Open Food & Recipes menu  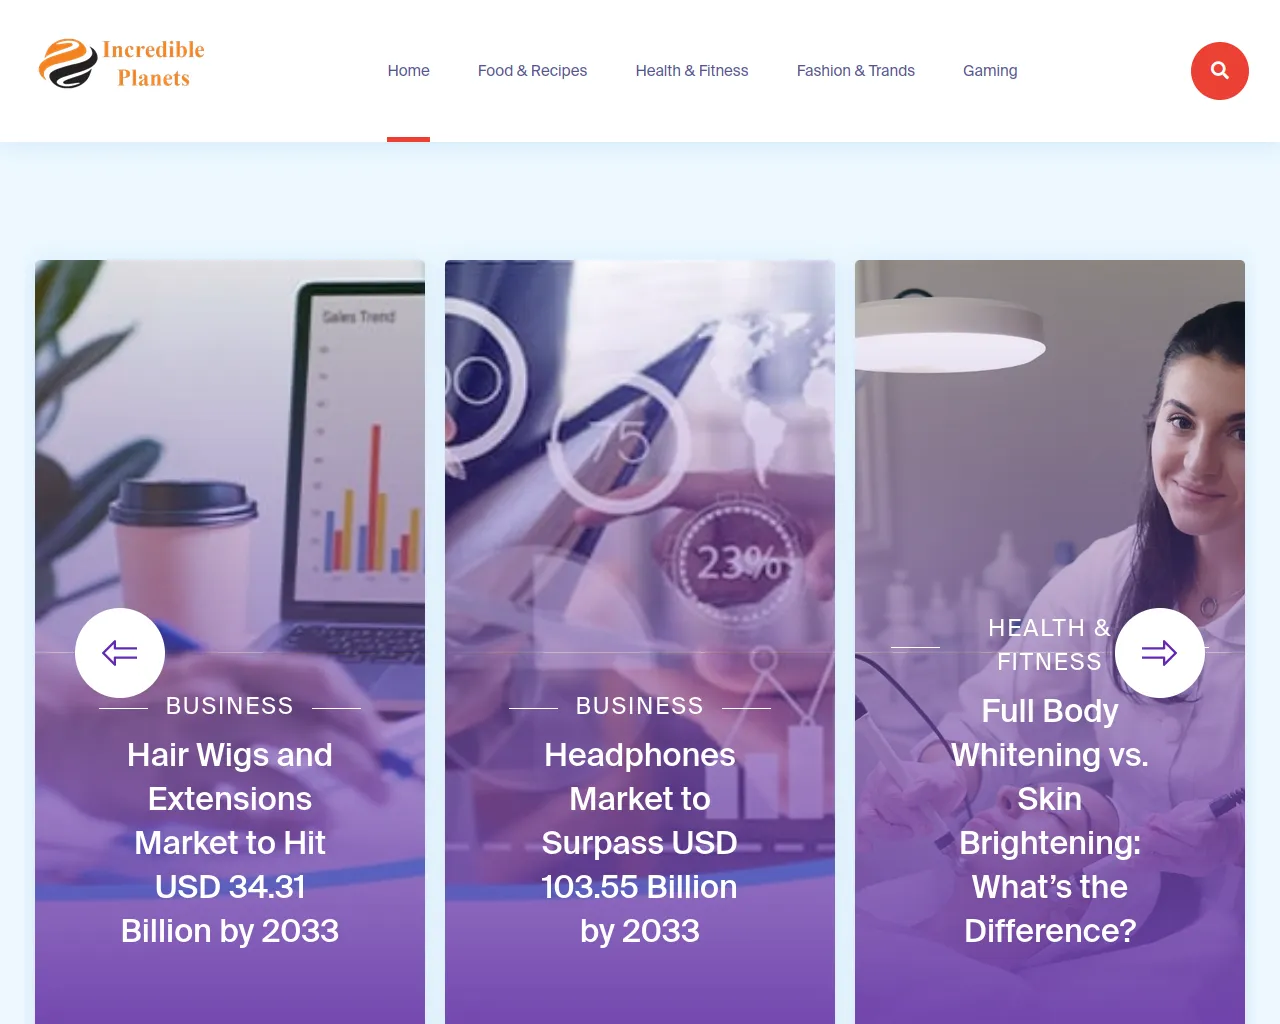pos(532,71)
